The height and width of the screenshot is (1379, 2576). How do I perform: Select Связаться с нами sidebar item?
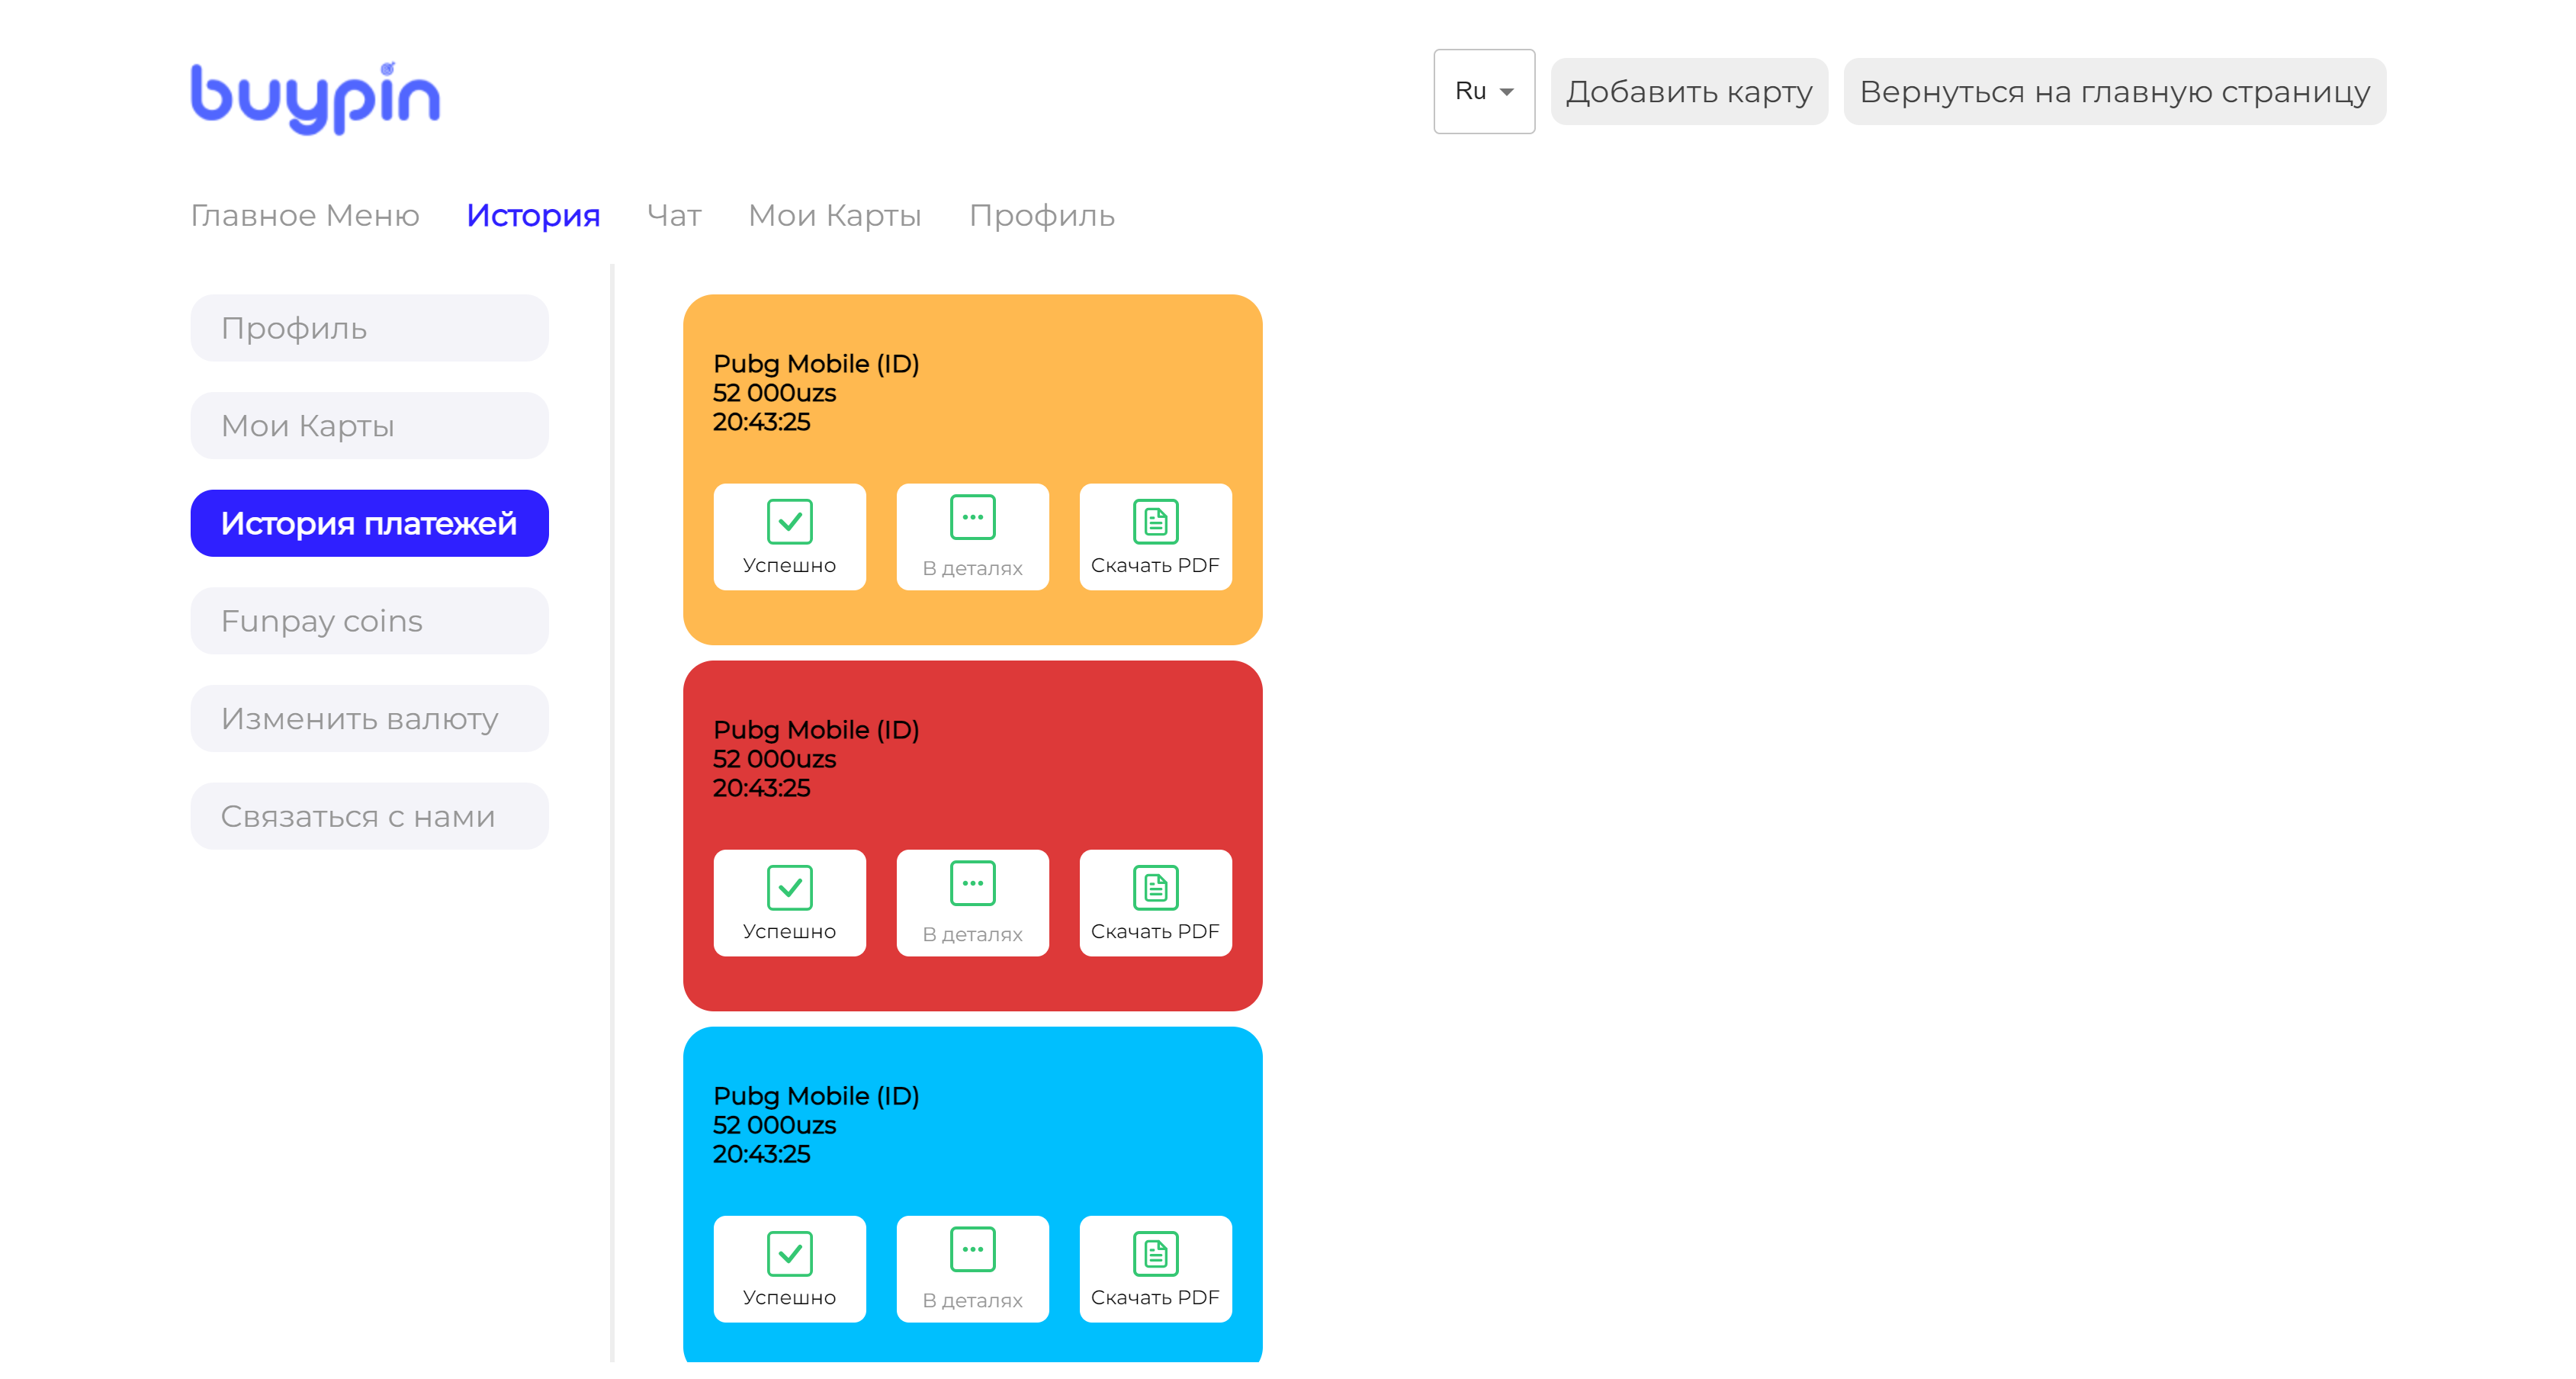pyautogui.click(x=369, y=817)
